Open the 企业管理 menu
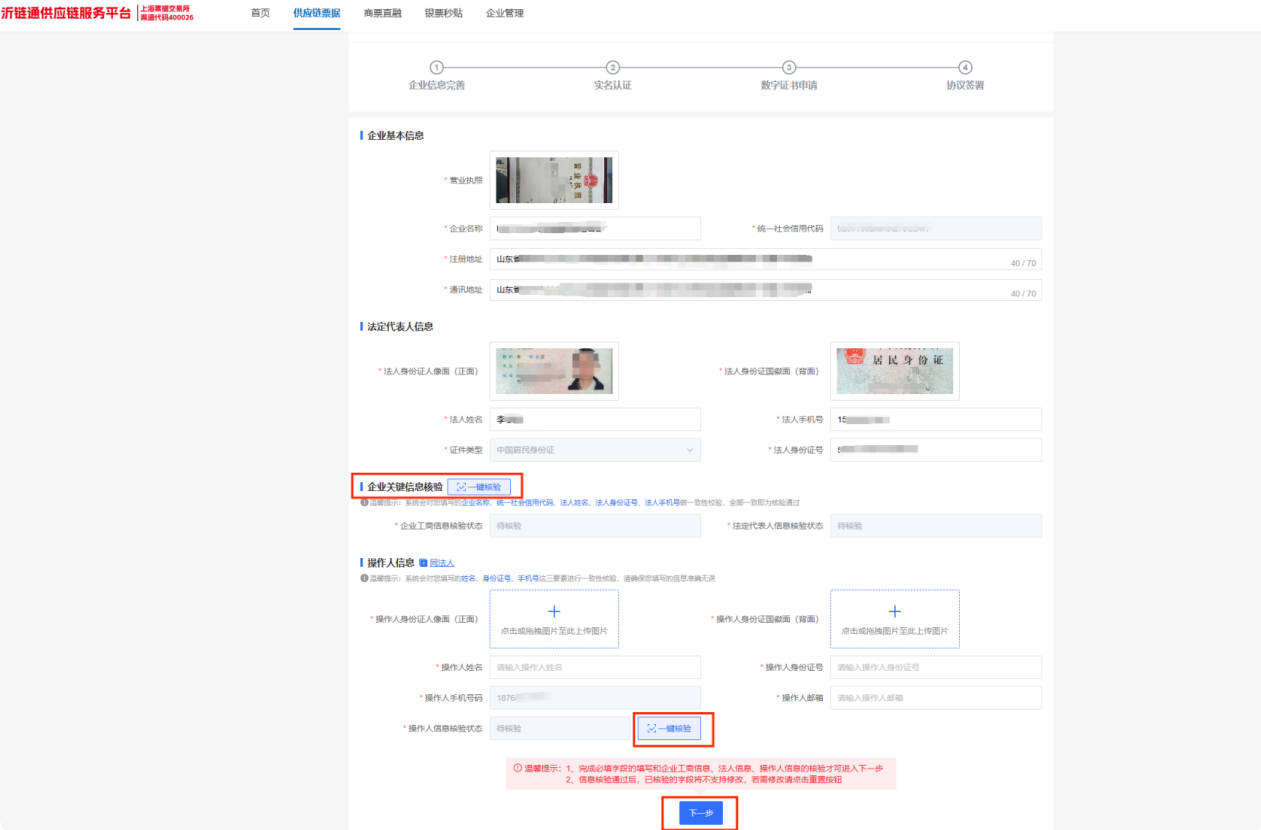 click(505, 13)
